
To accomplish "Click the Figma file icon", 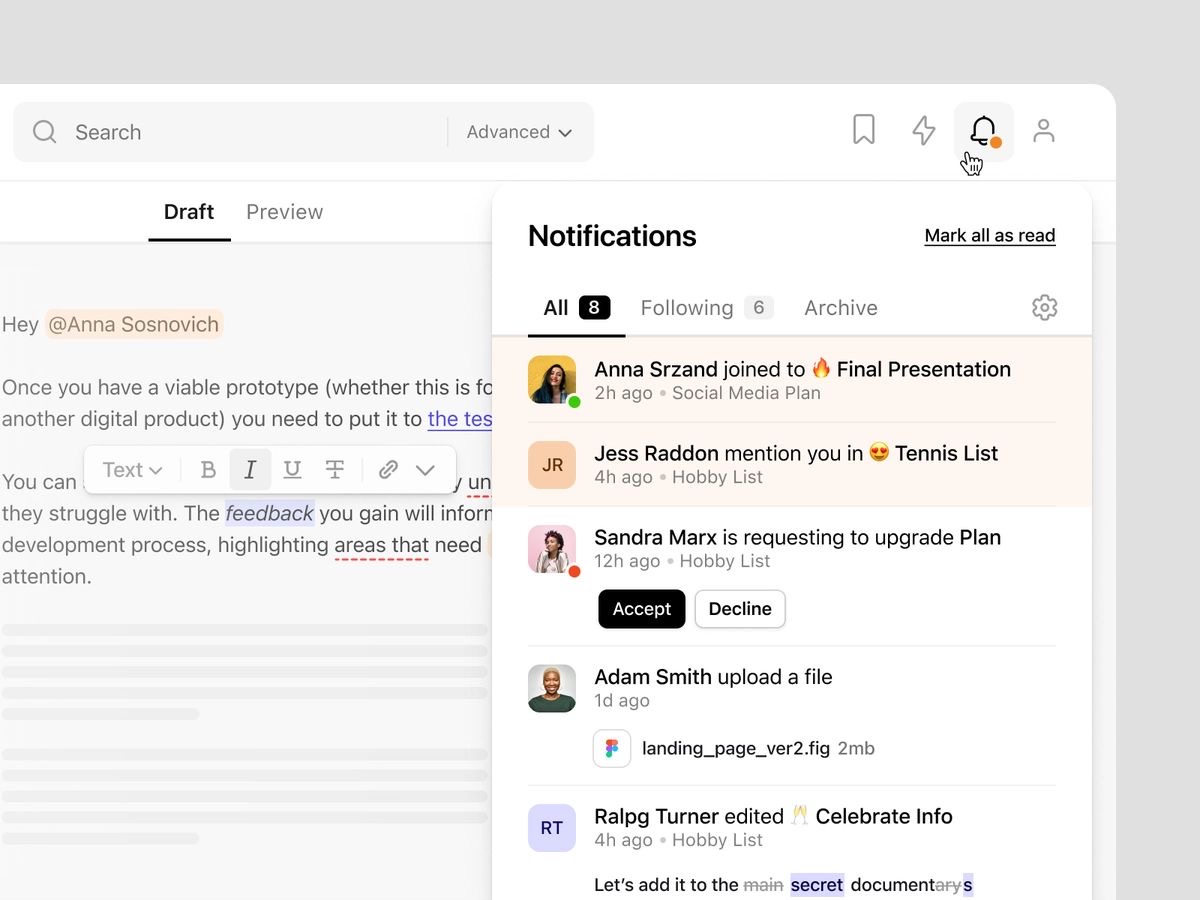I will 612,748.
